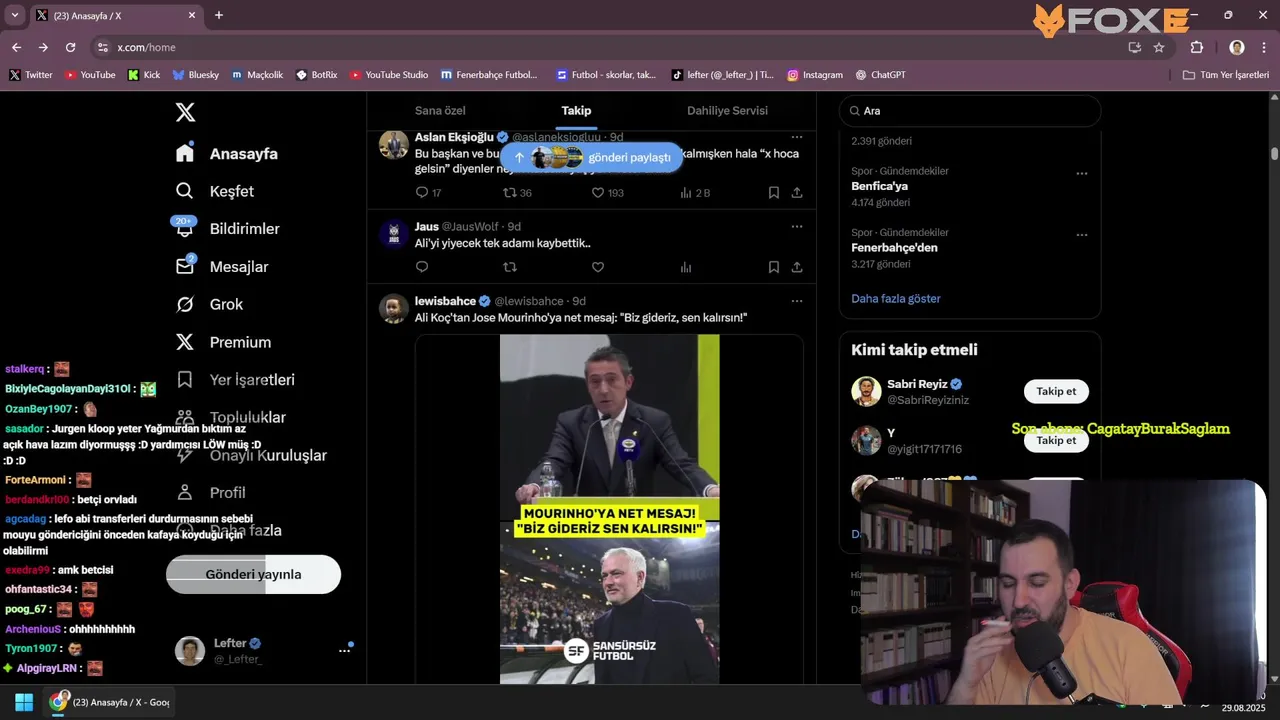Switch to Takip tab
This screenshot has height=720, width=1280.
(x=576, y=111)
